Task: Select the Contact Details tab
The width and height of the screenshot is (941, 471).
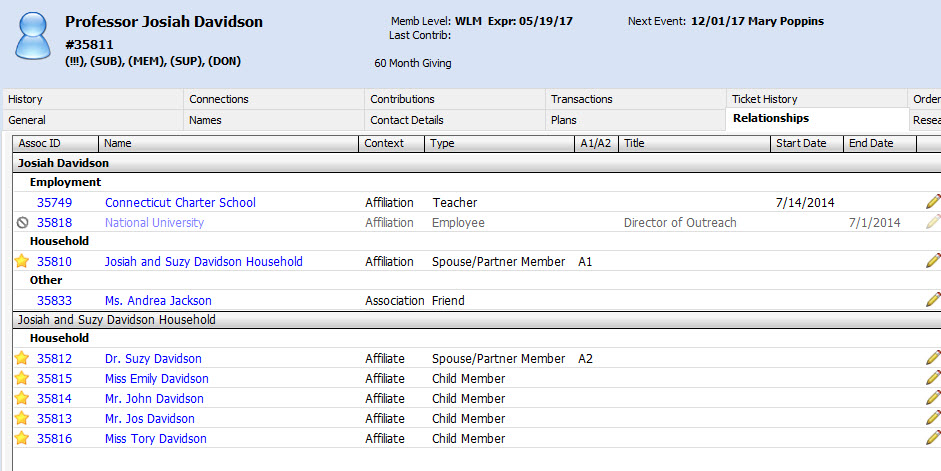Action: pyautogui.click(x=406, y=120)
